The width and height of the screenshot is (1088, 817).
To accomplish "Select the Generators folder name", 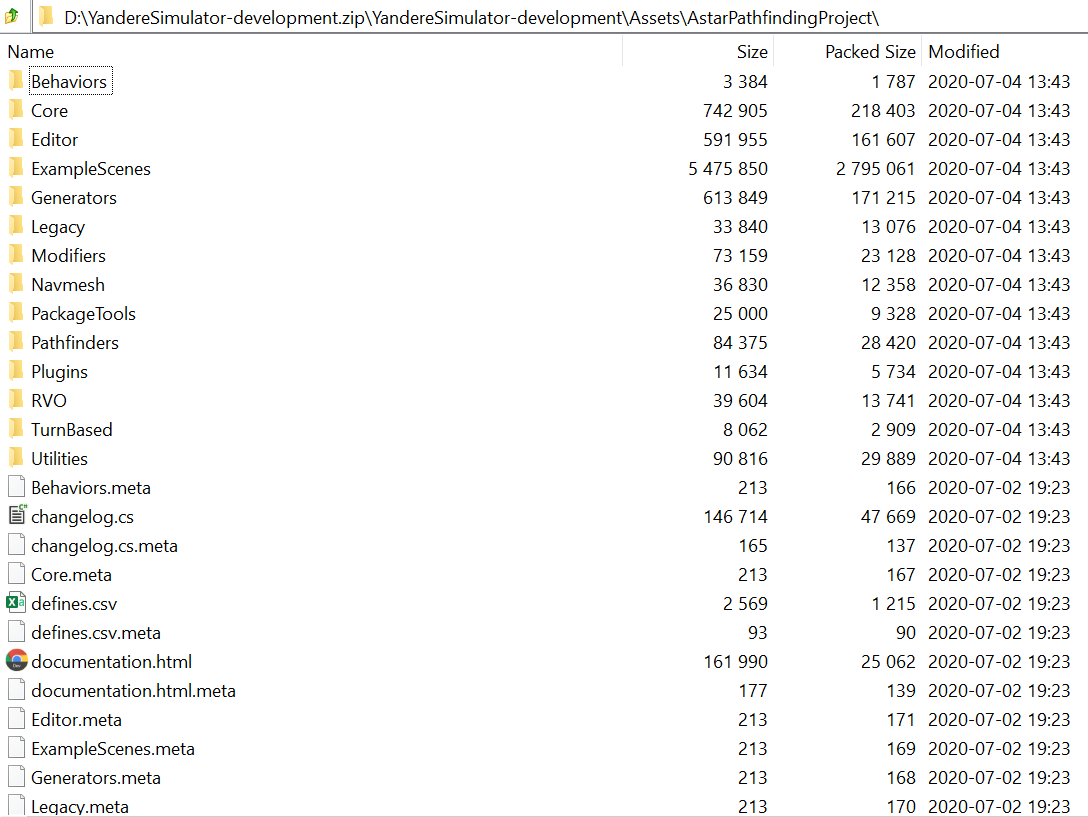I will point(74,198).
